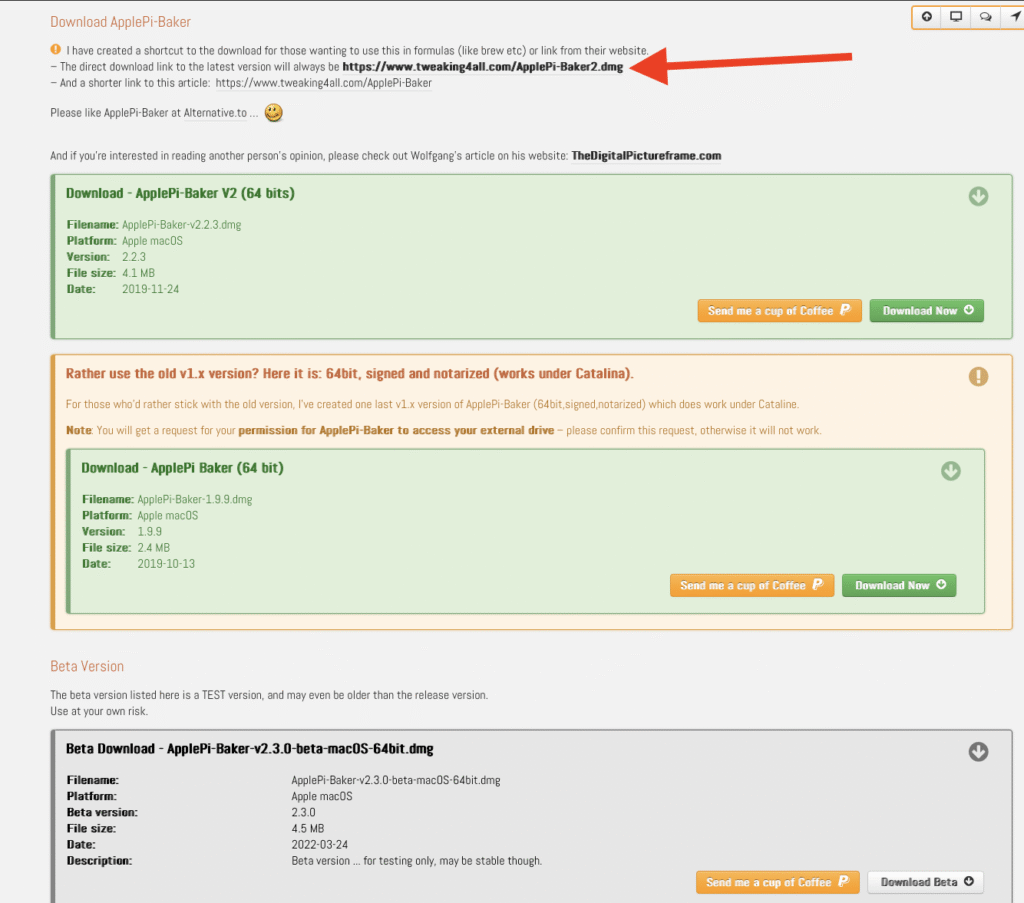Click the smiley face emoji
This screenshot has height=903, width=1024.
(x=273, y=112)
